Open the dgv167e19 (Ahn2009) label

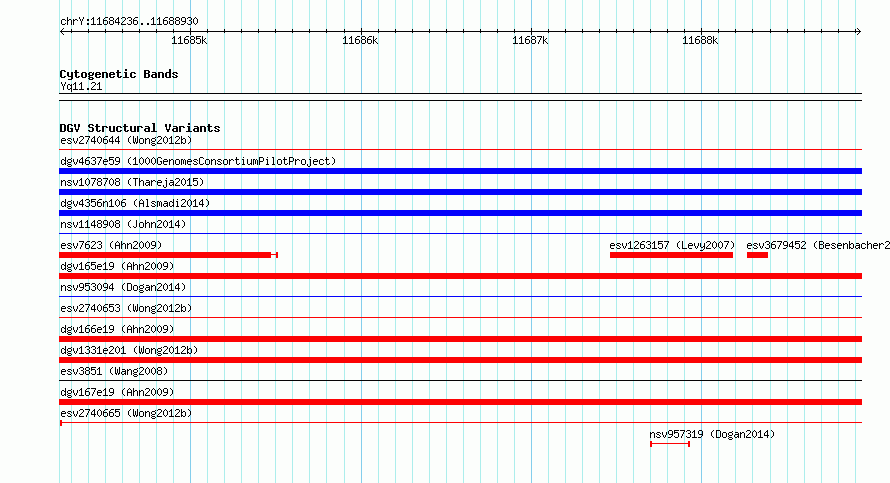click(117, 392)
